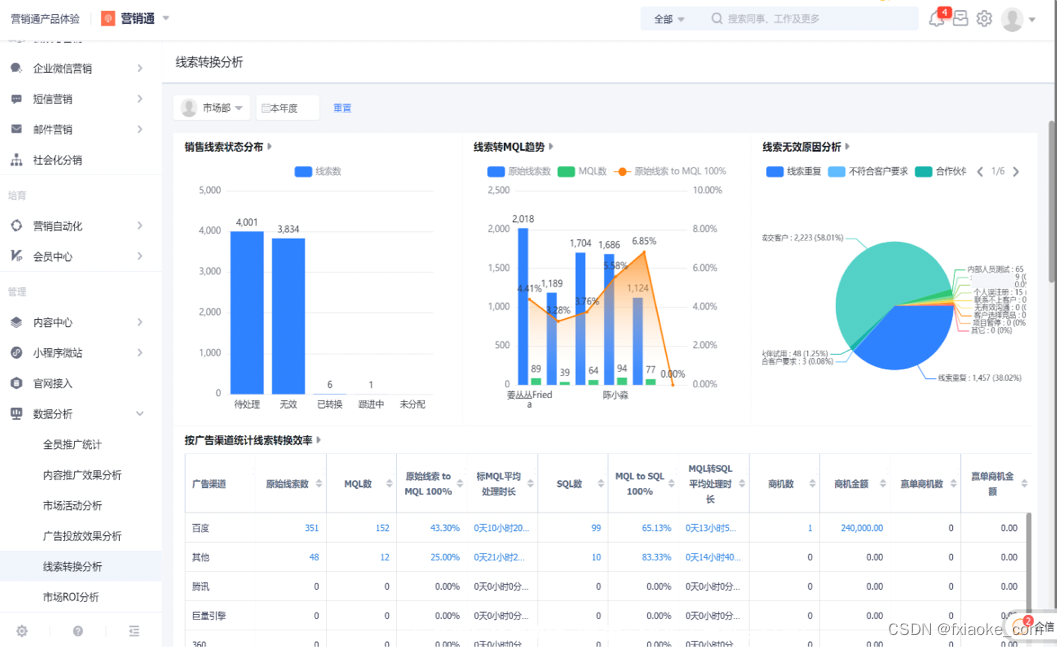Sort by MQL数 column arrows
Image resolution: width=1057 pixels, height=647 pixels.
(x=389, y=484)
